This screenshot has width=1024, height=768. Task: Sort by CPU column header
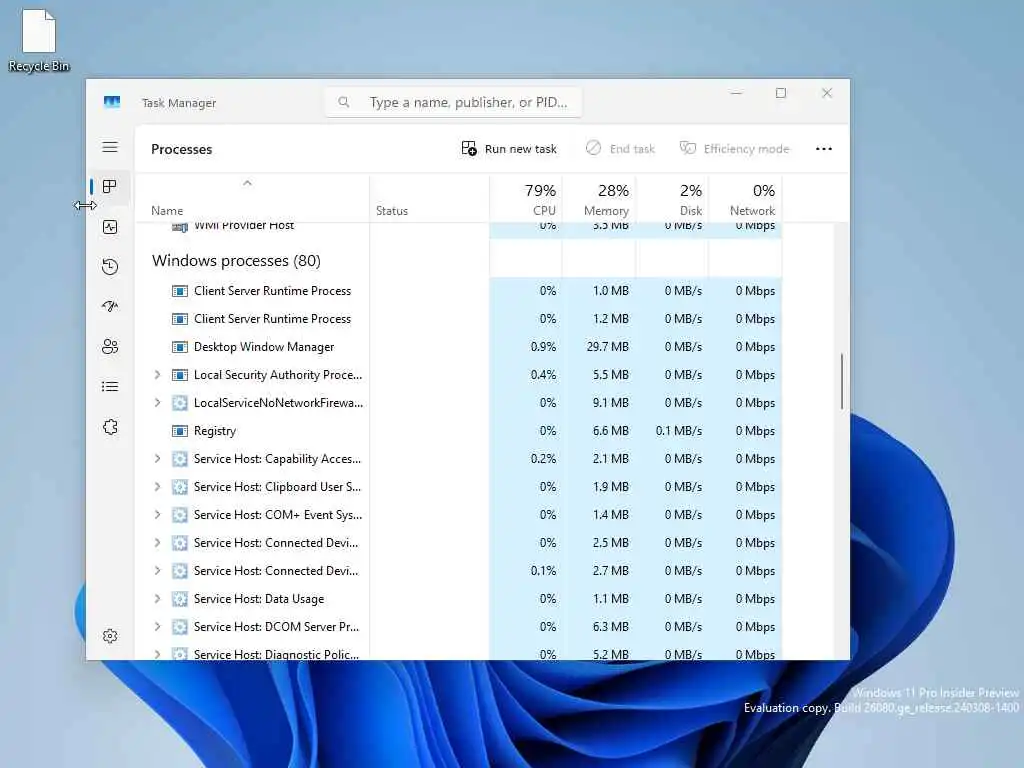pyautogui.click(x=526, y=199)
